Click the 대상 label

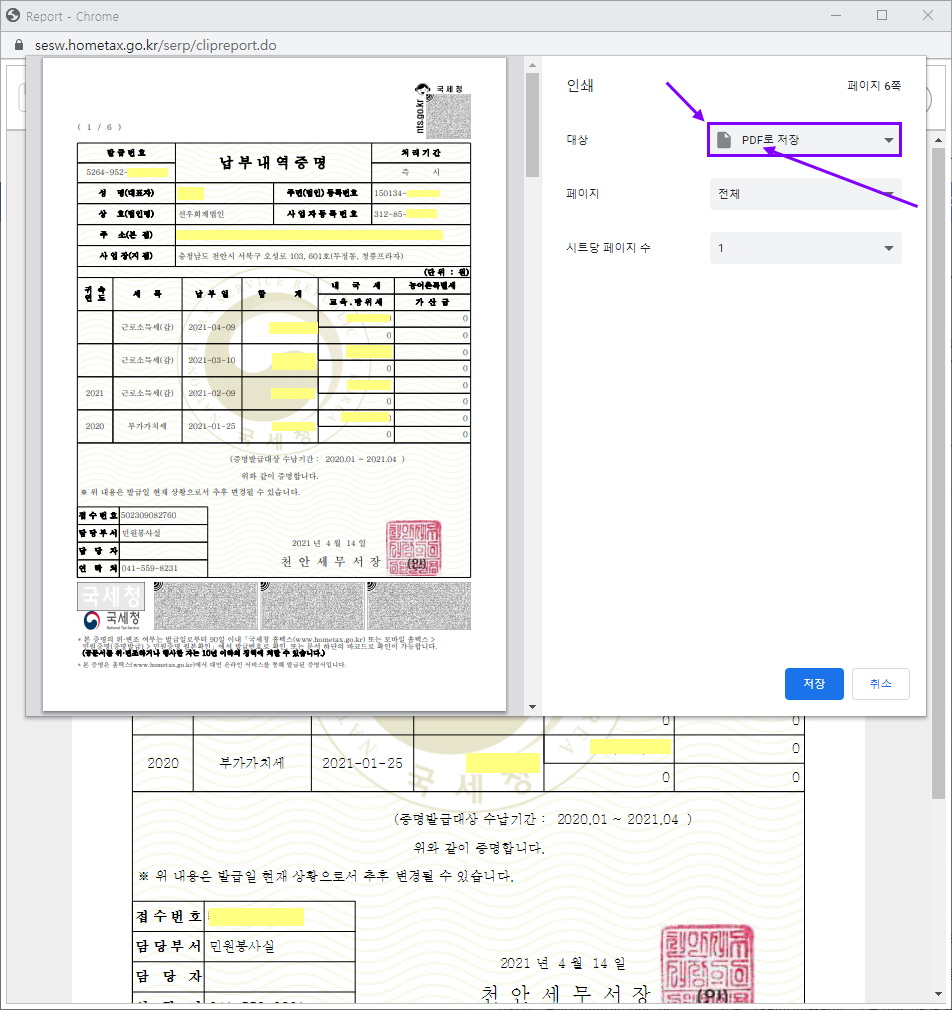[x=577, y=140]
